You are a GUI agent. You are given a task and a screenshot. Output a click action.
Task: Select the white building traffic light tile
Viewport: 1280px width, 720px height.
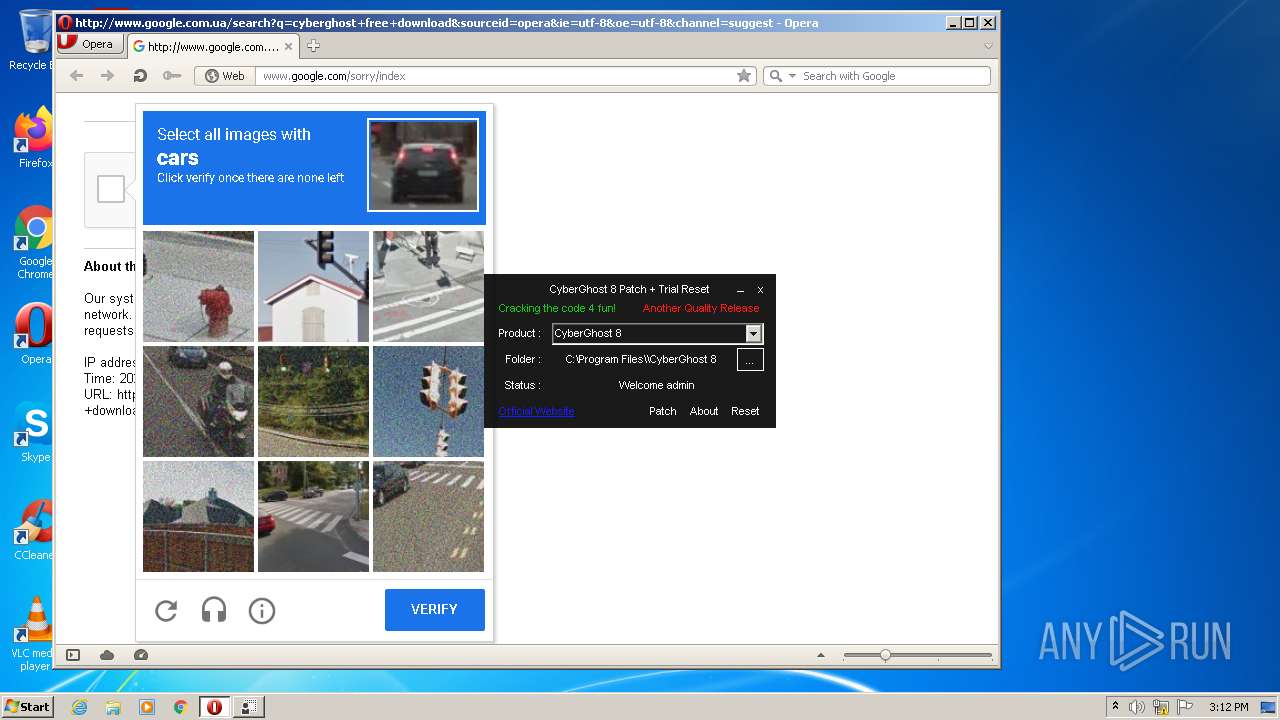point(313,286)
